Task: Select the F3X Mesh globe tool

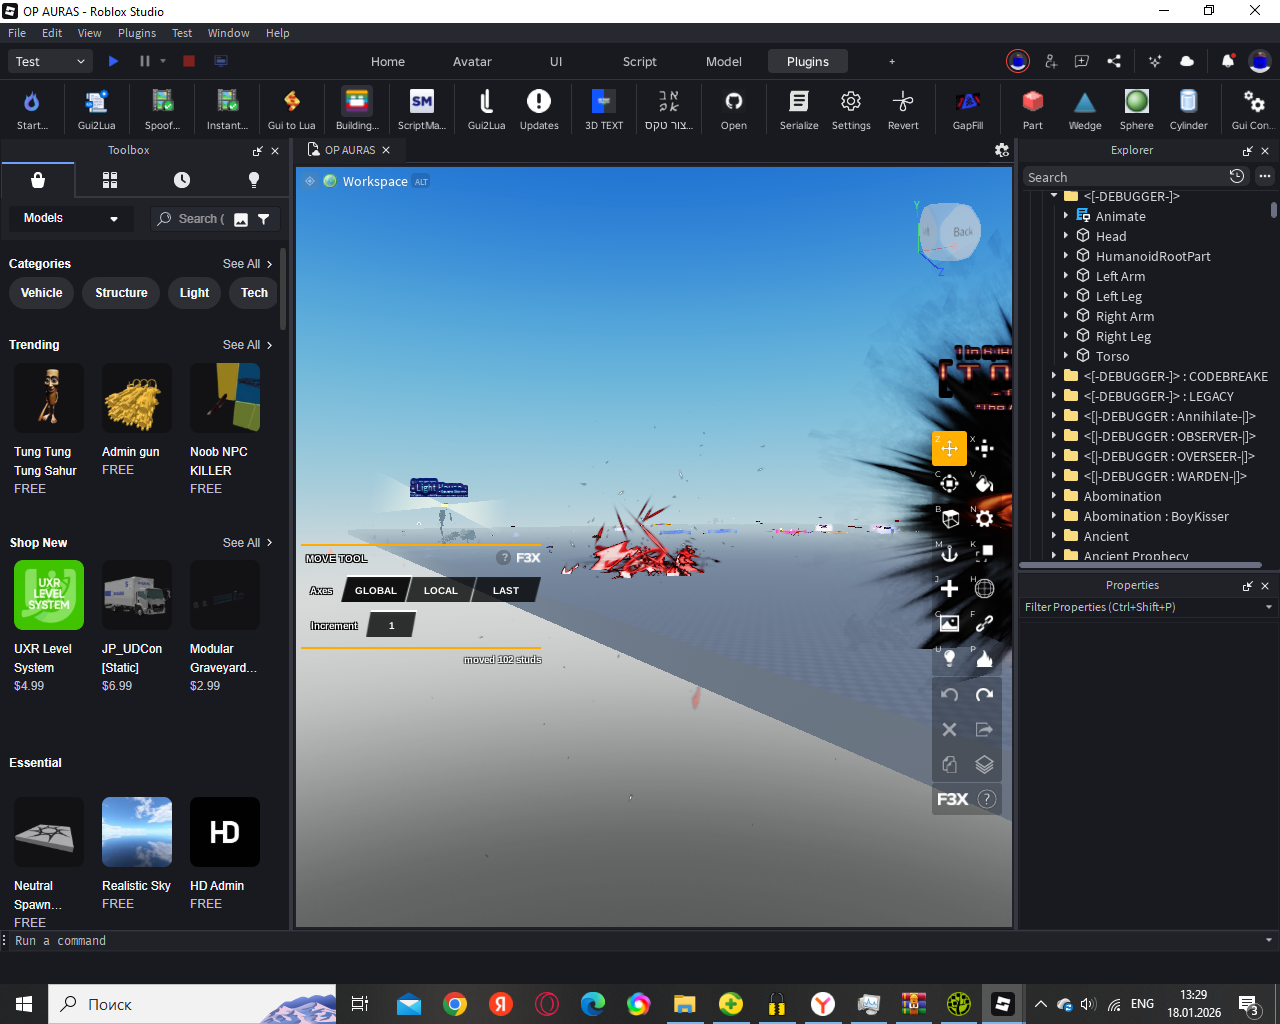Action: [984, 588]
